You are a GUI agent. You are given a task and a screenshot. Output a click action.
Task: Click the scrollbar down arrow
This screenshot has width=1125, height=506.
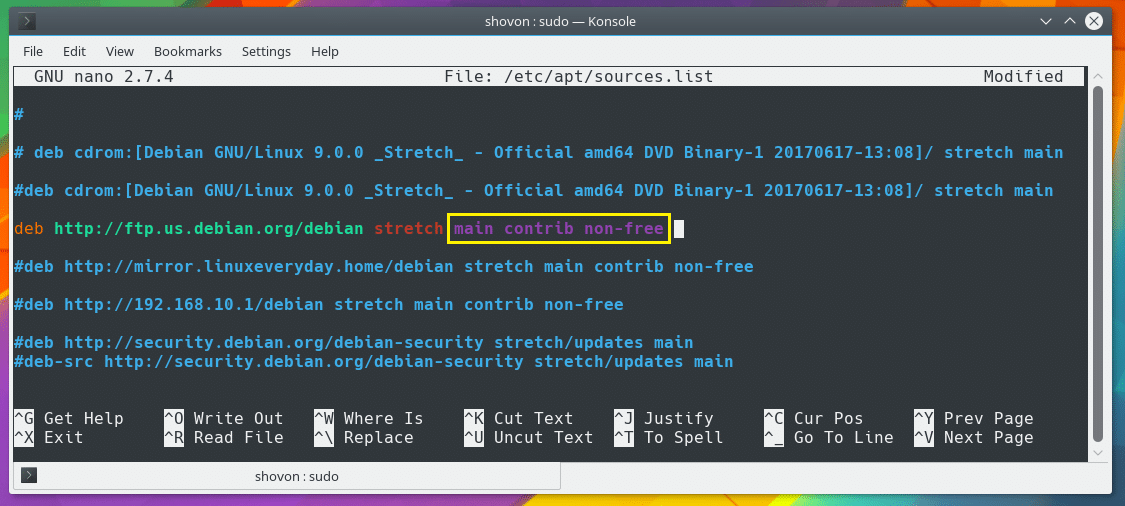pyautogui.click(x=1098, y=452)
